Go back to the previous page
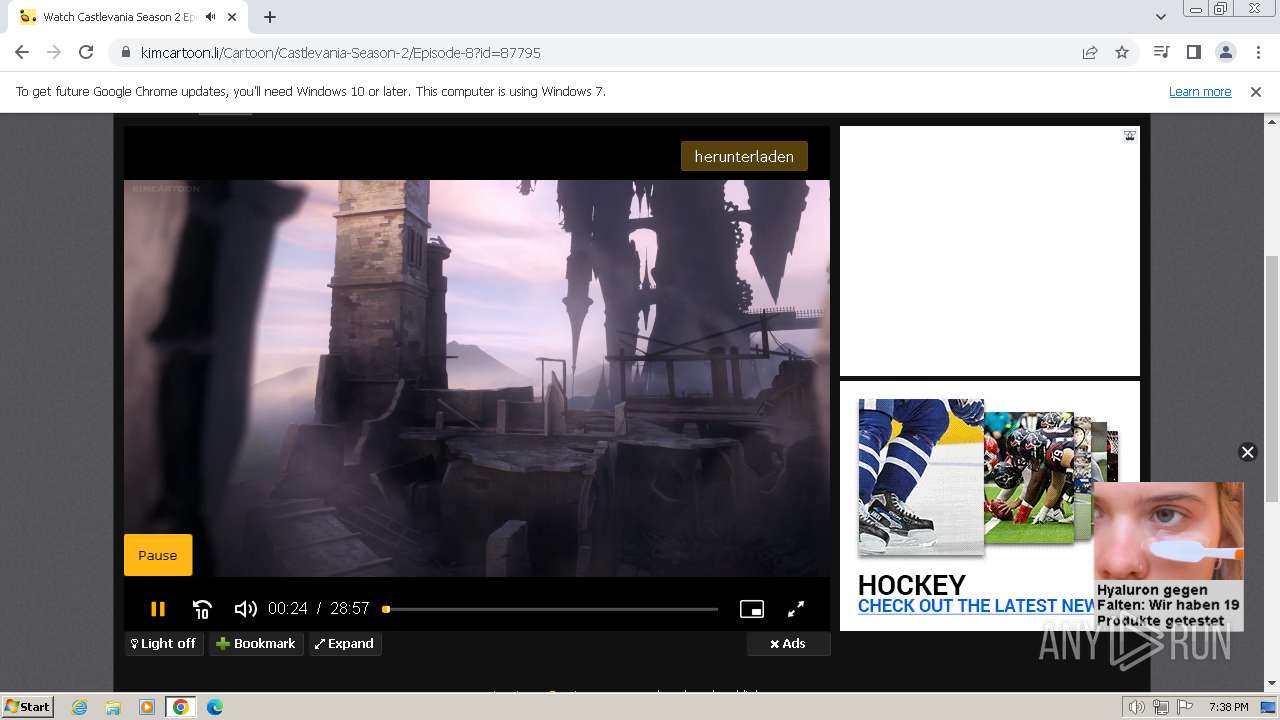Screen dimensions: 1280x720 tap(22, 52)
